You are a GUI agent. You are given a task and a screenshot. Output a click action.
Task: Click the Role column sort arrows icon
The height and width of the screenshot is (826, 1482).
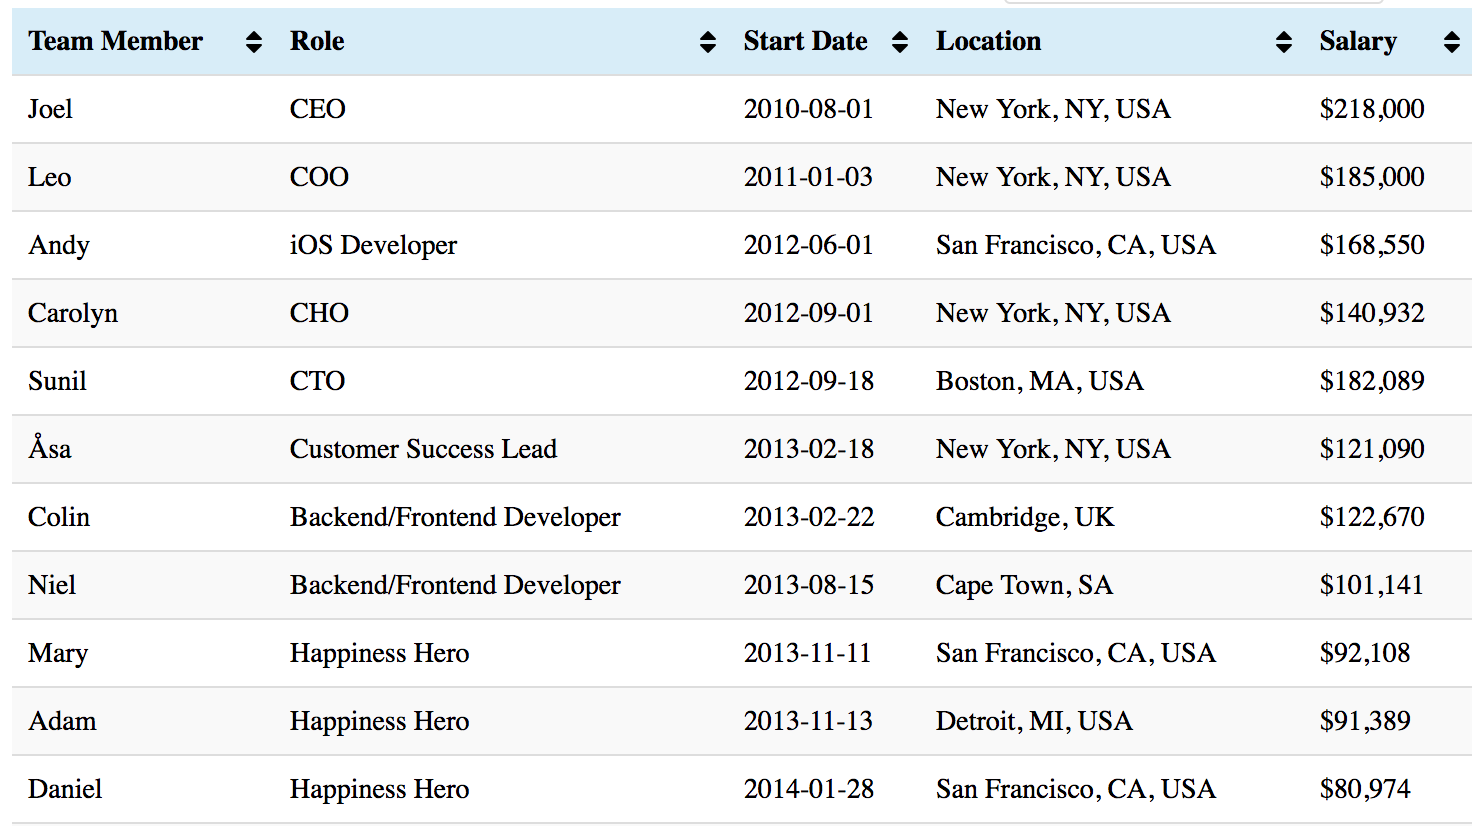point(708,41)
